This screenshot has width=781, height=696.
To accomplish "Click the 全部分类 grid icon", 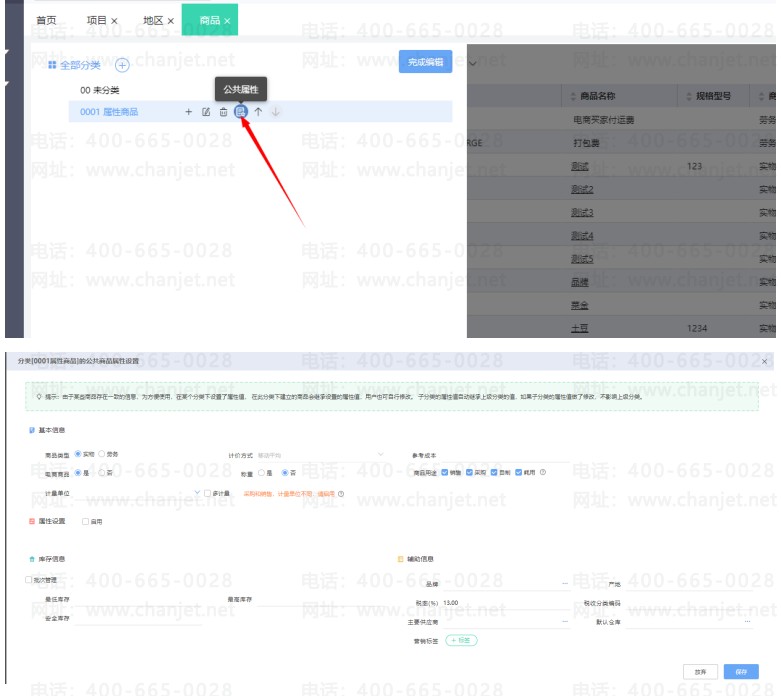I will coord(52,65).
